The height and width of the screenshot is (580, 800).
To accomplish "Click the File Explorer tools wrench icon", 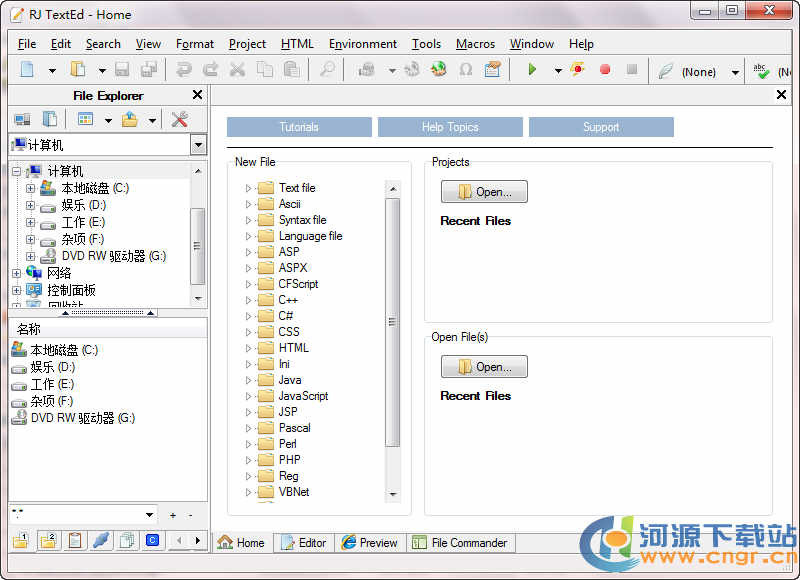I will [x=180, y=120].
